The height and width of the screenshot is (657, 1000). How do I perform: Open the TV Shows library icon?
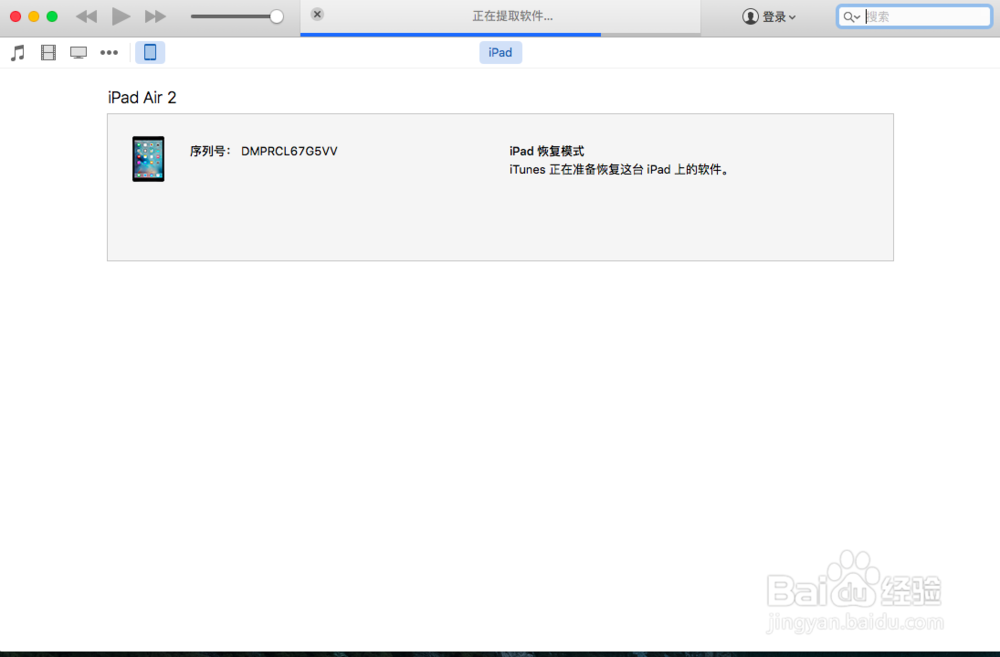[x=78, y=52]
